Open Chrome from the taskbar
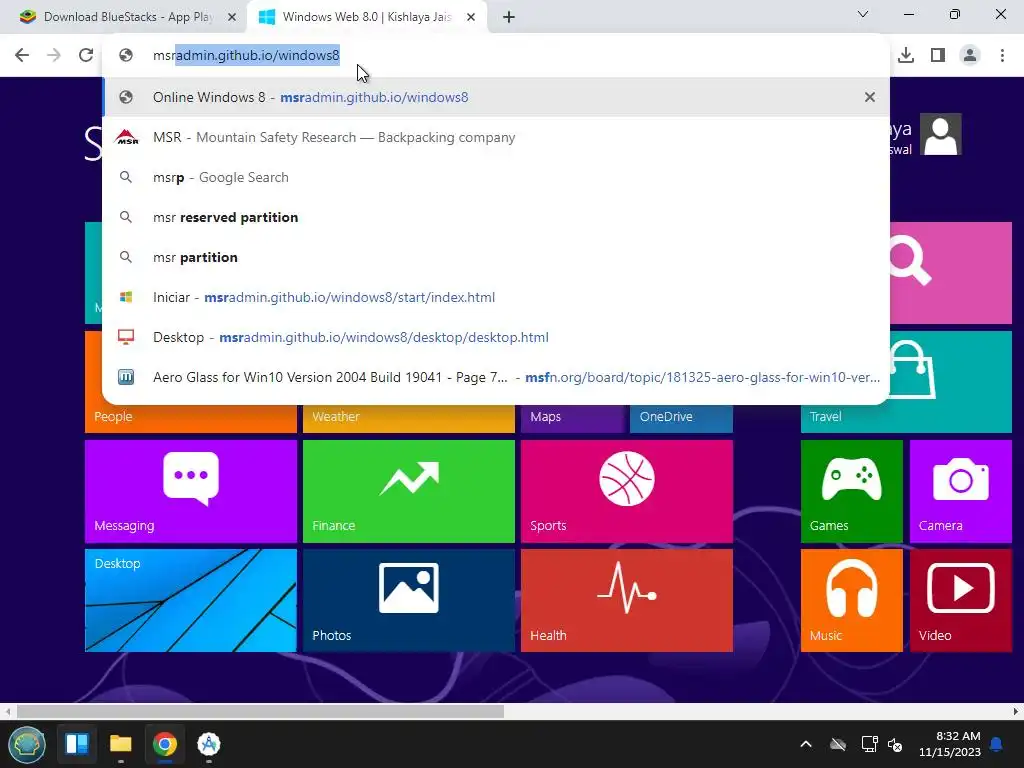 [165, 744]
